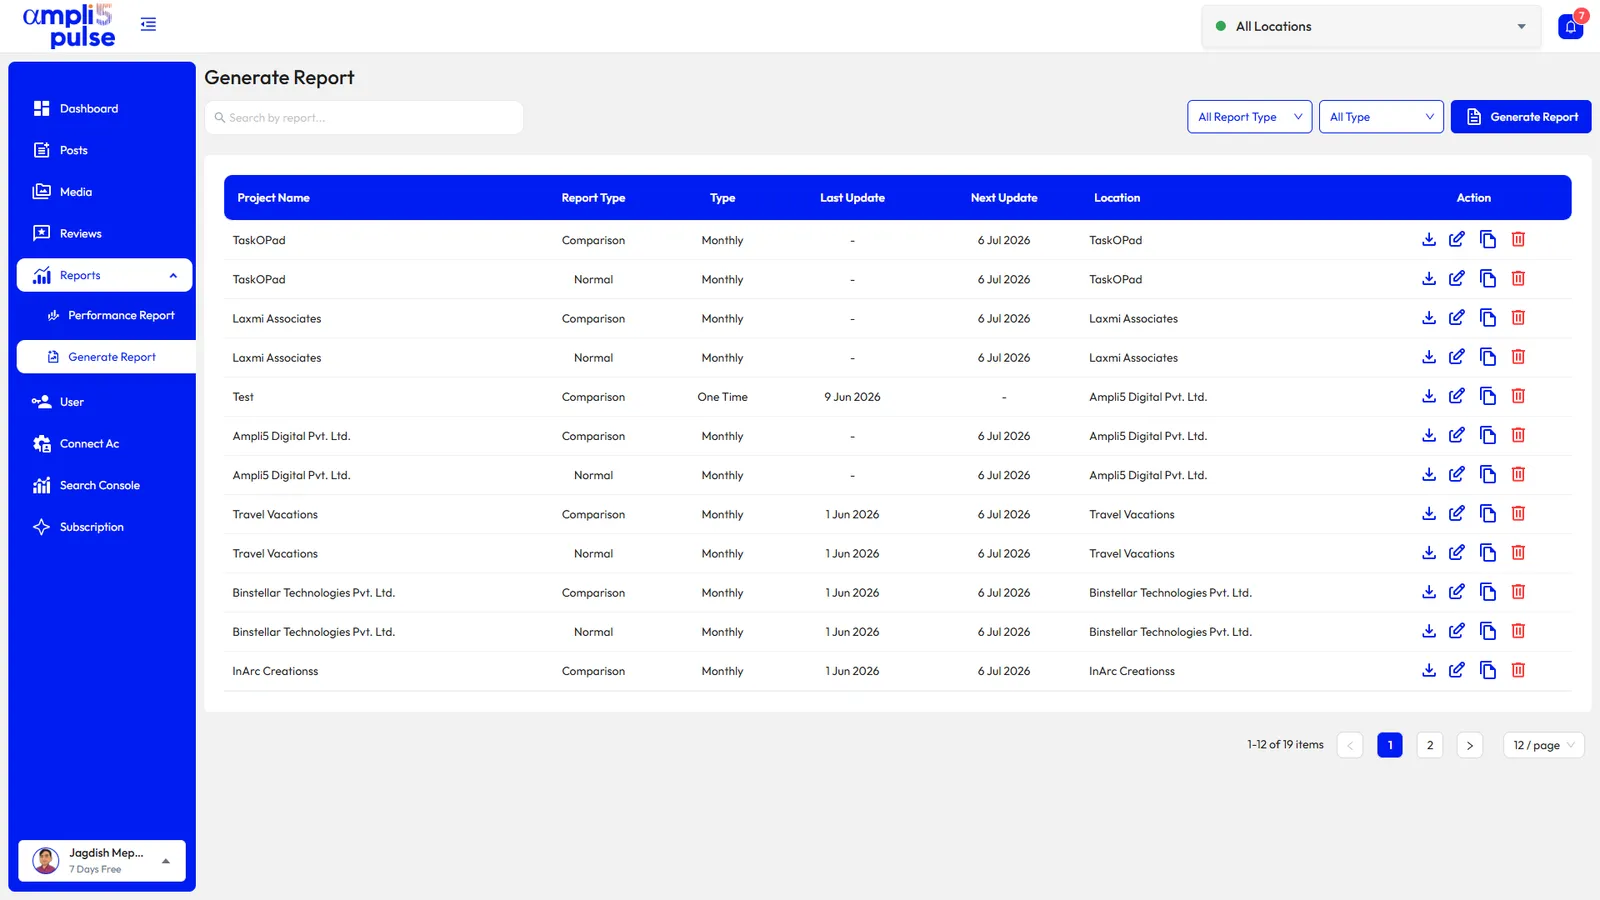Delete the InArc Creationss report
This screenshot has width=1600, height=900.
1518,671
